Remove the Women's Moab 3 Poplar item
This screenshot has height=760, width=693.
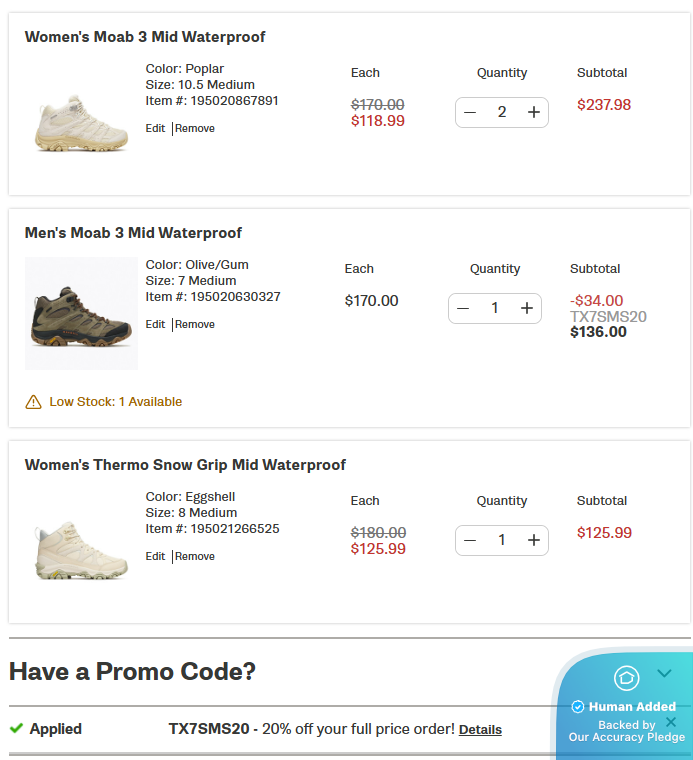tap(195, 129)
